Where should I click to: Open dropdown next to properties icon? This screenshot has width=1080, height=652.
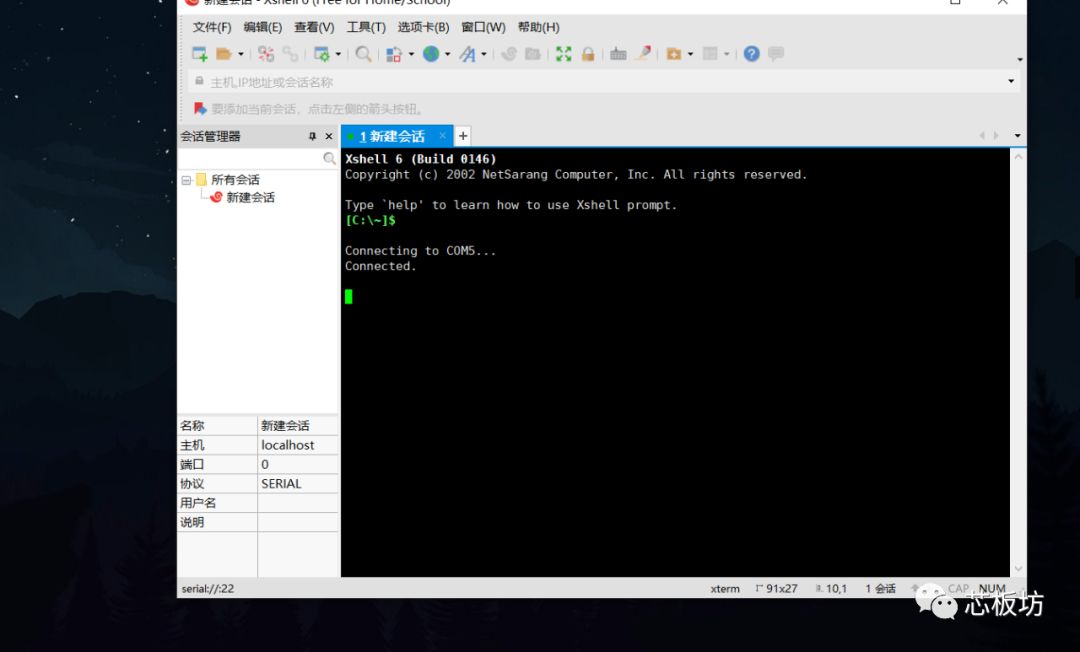[x=338, y=54]
